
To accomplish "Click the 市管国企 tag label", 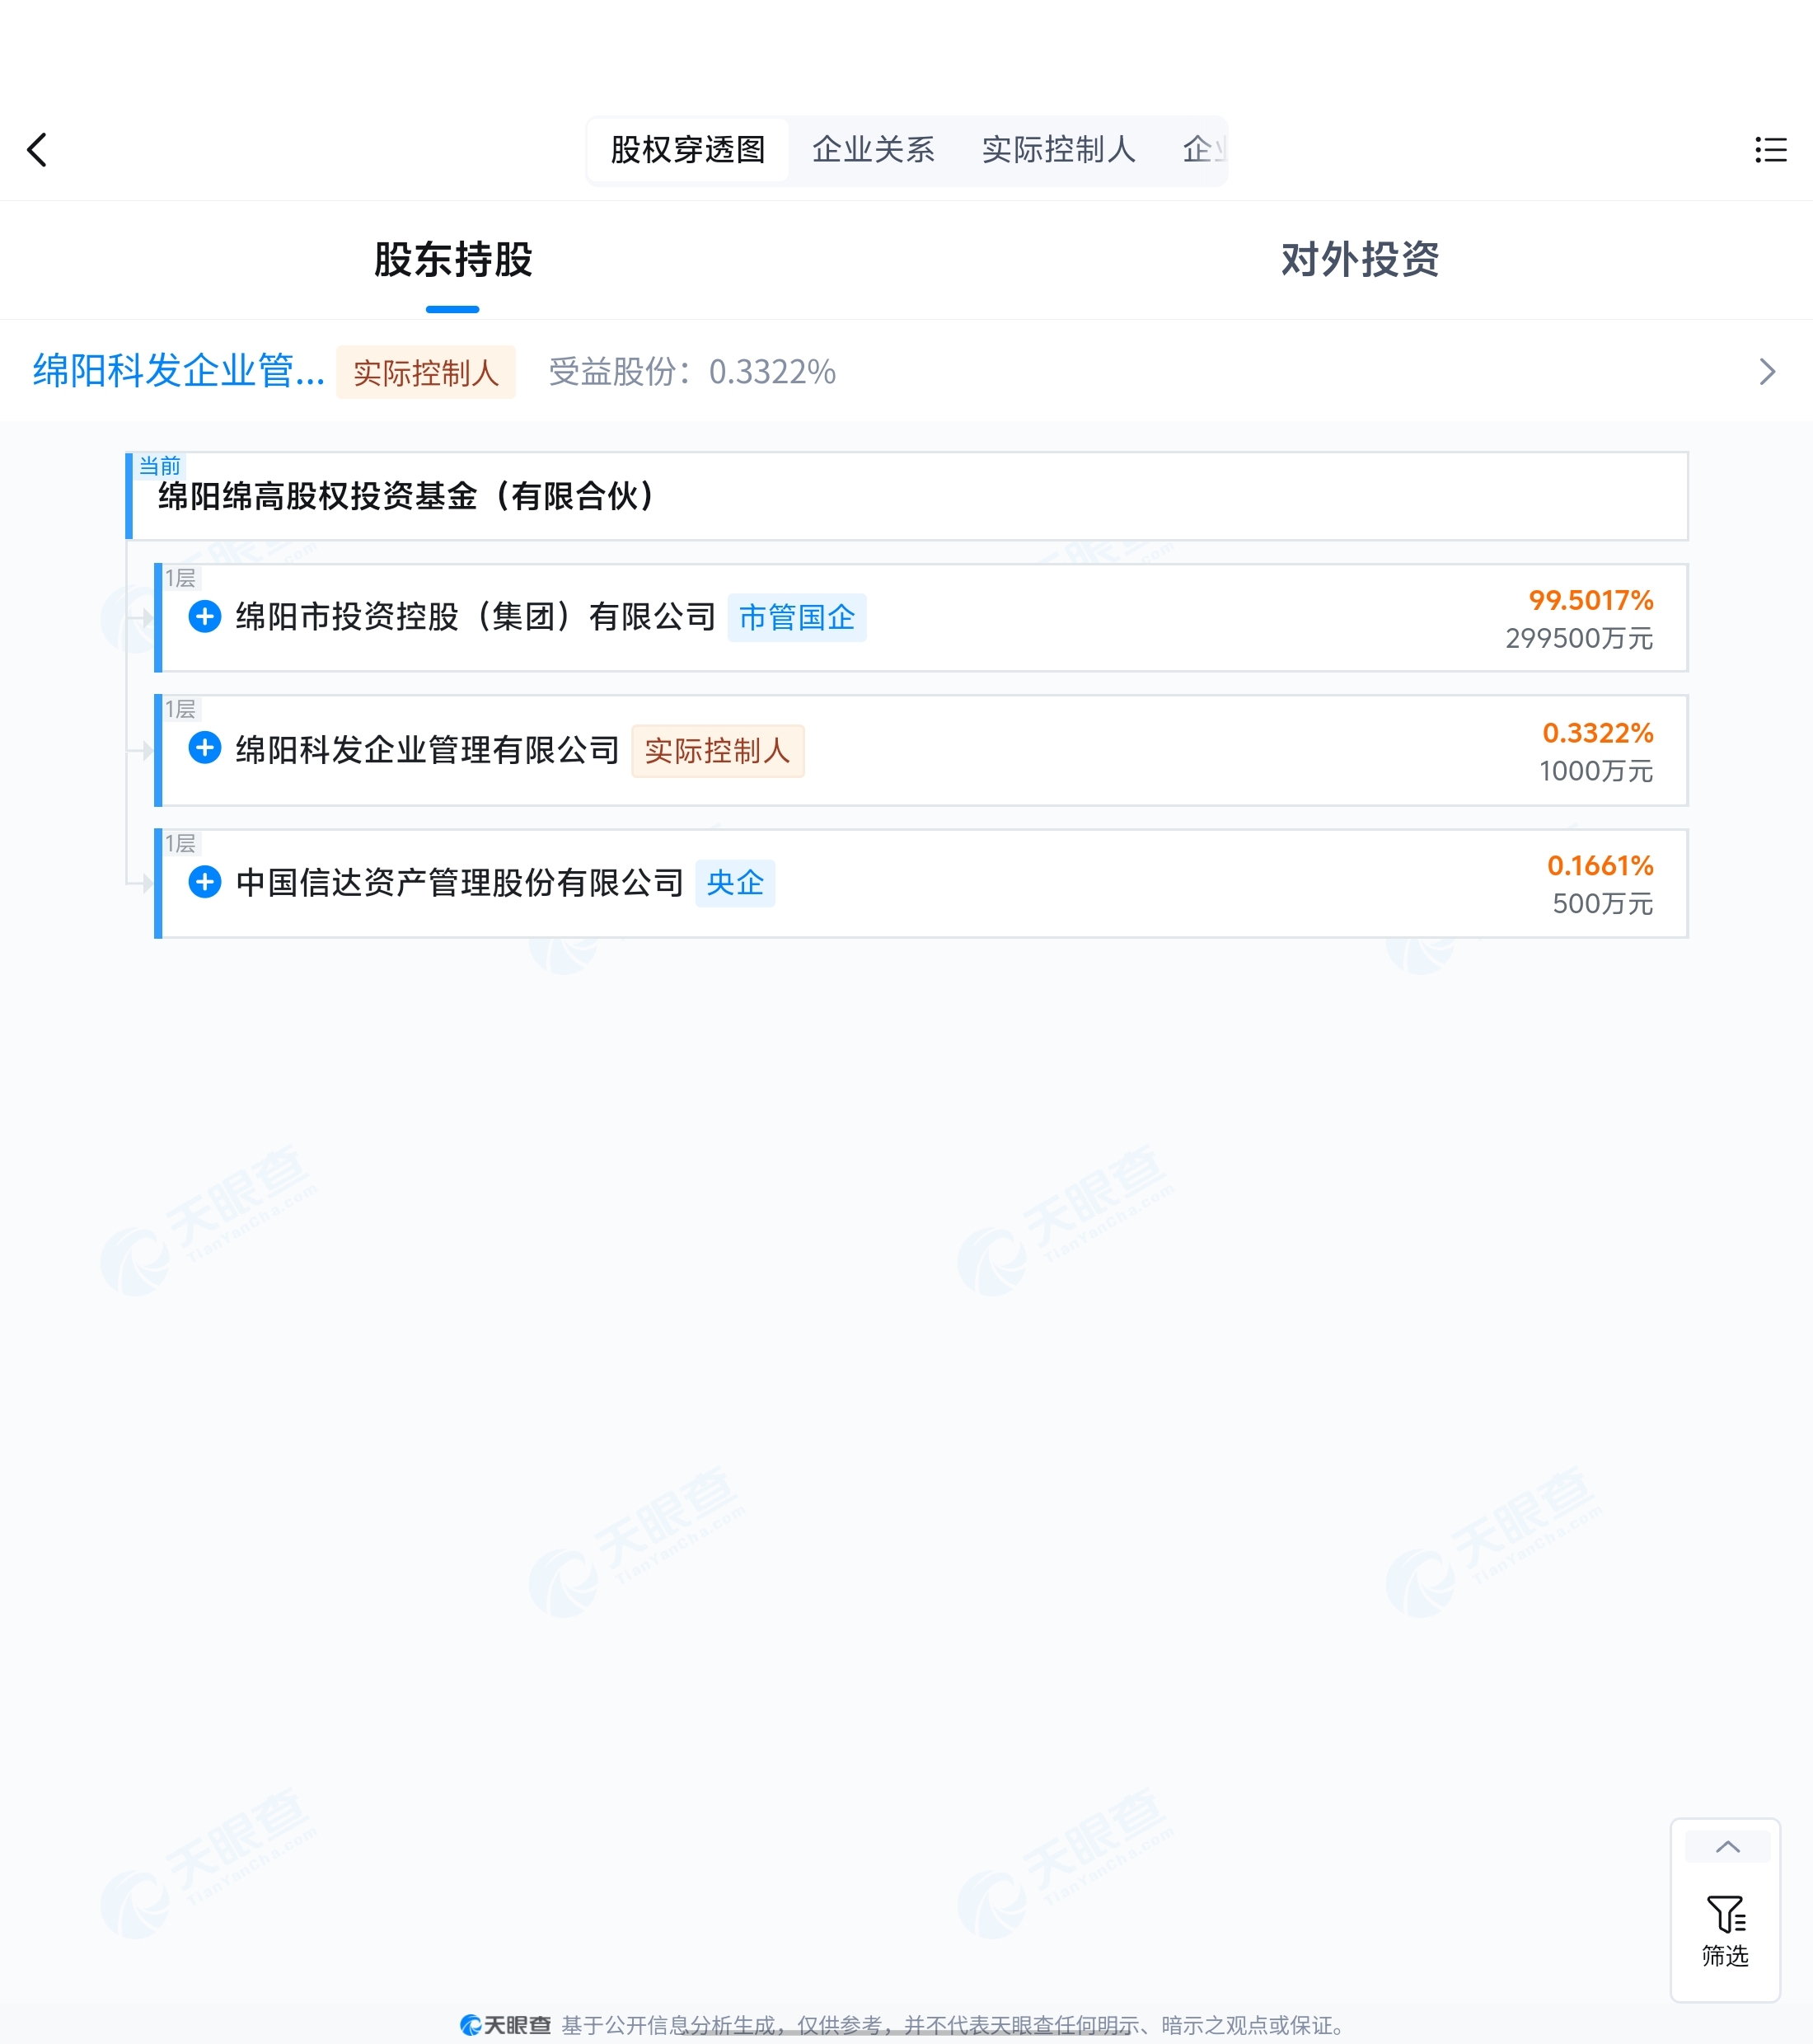I will pyautogui.click(x=797, y=617).
